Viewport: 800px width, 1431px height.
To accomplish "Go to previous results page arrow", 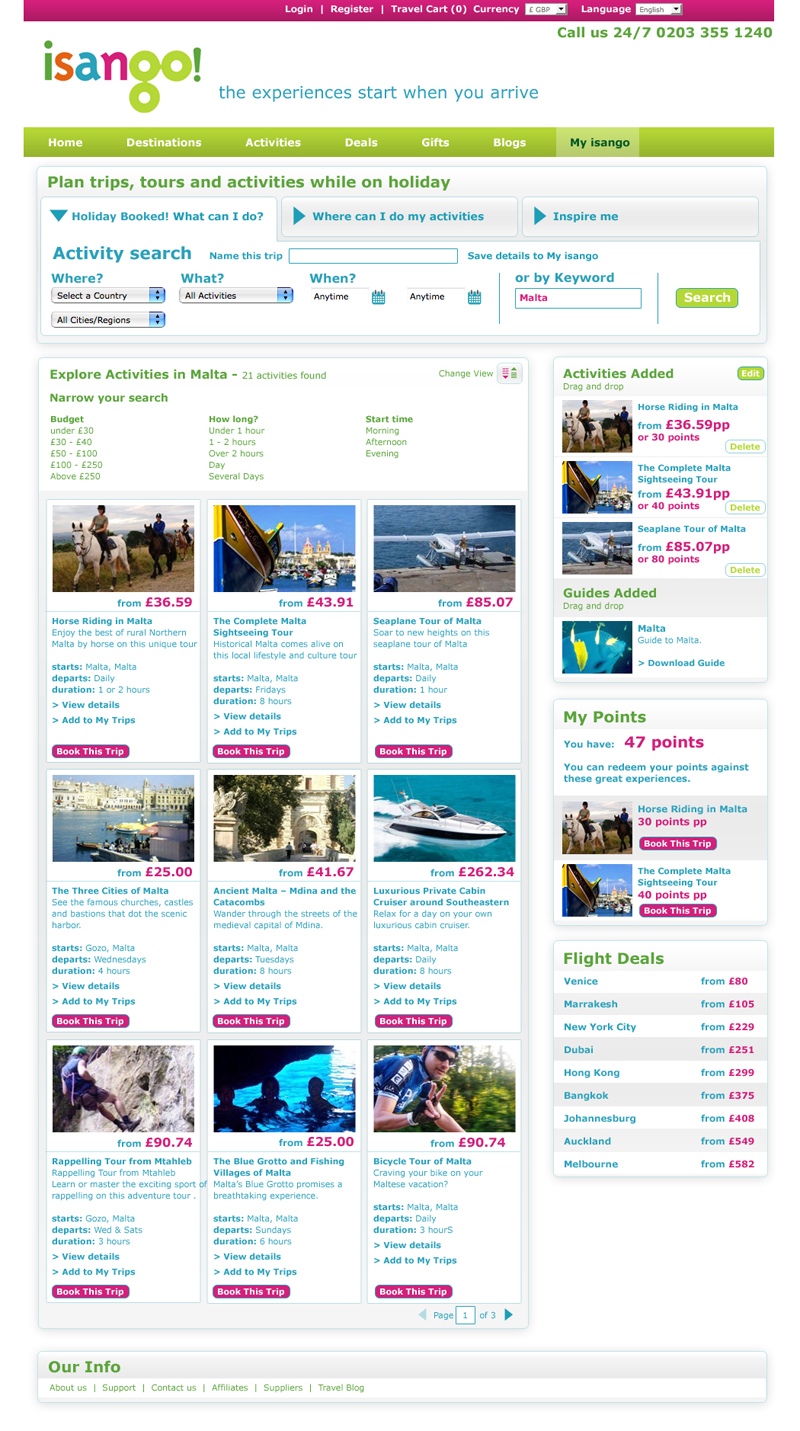I will 422,1315.
